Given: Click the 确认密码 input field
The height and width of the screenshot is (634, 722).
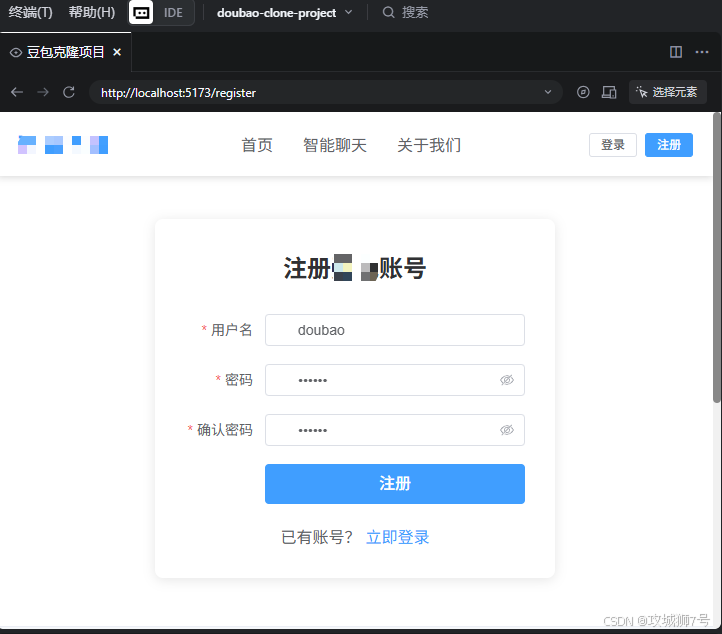Looking at the screenshot, I should (x=395, y=430).
